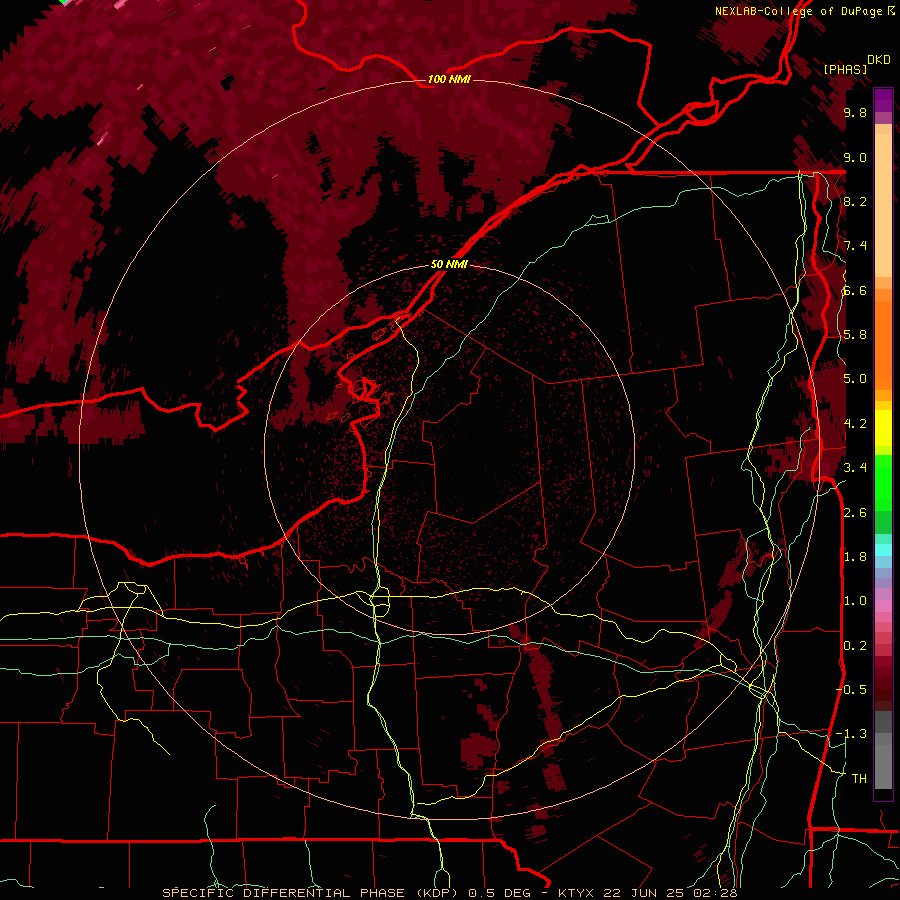Image resolution: width=900 pixels, height=900 pixels.
Task: Click the [PHAS] units label
Action: (845, 69)
